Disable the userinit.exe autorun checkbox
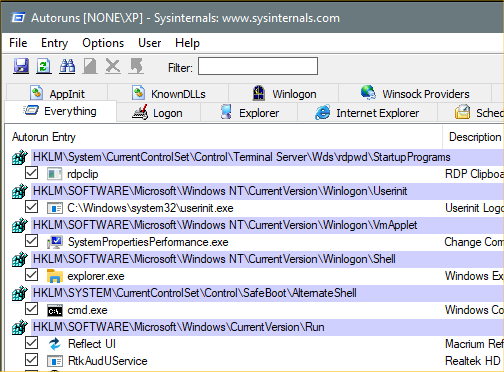Viewport: 504px width, 372px height. click(x=31, y=207)
